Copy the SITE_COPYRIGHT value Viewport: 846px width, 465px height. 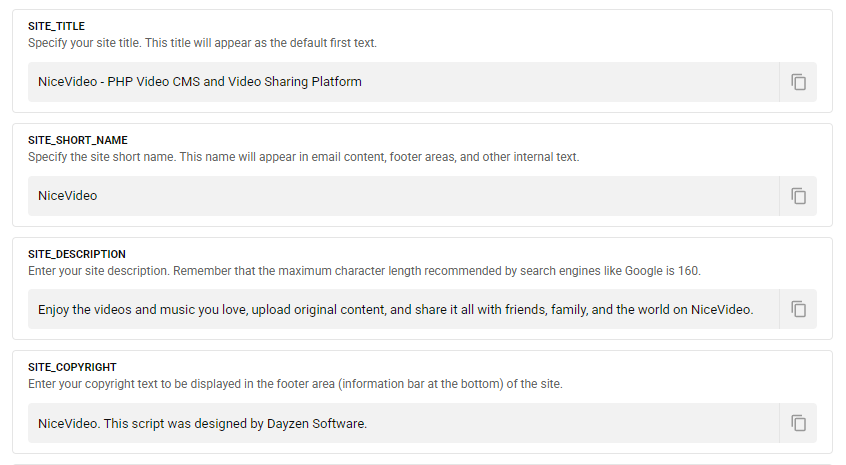coord(798,423)
